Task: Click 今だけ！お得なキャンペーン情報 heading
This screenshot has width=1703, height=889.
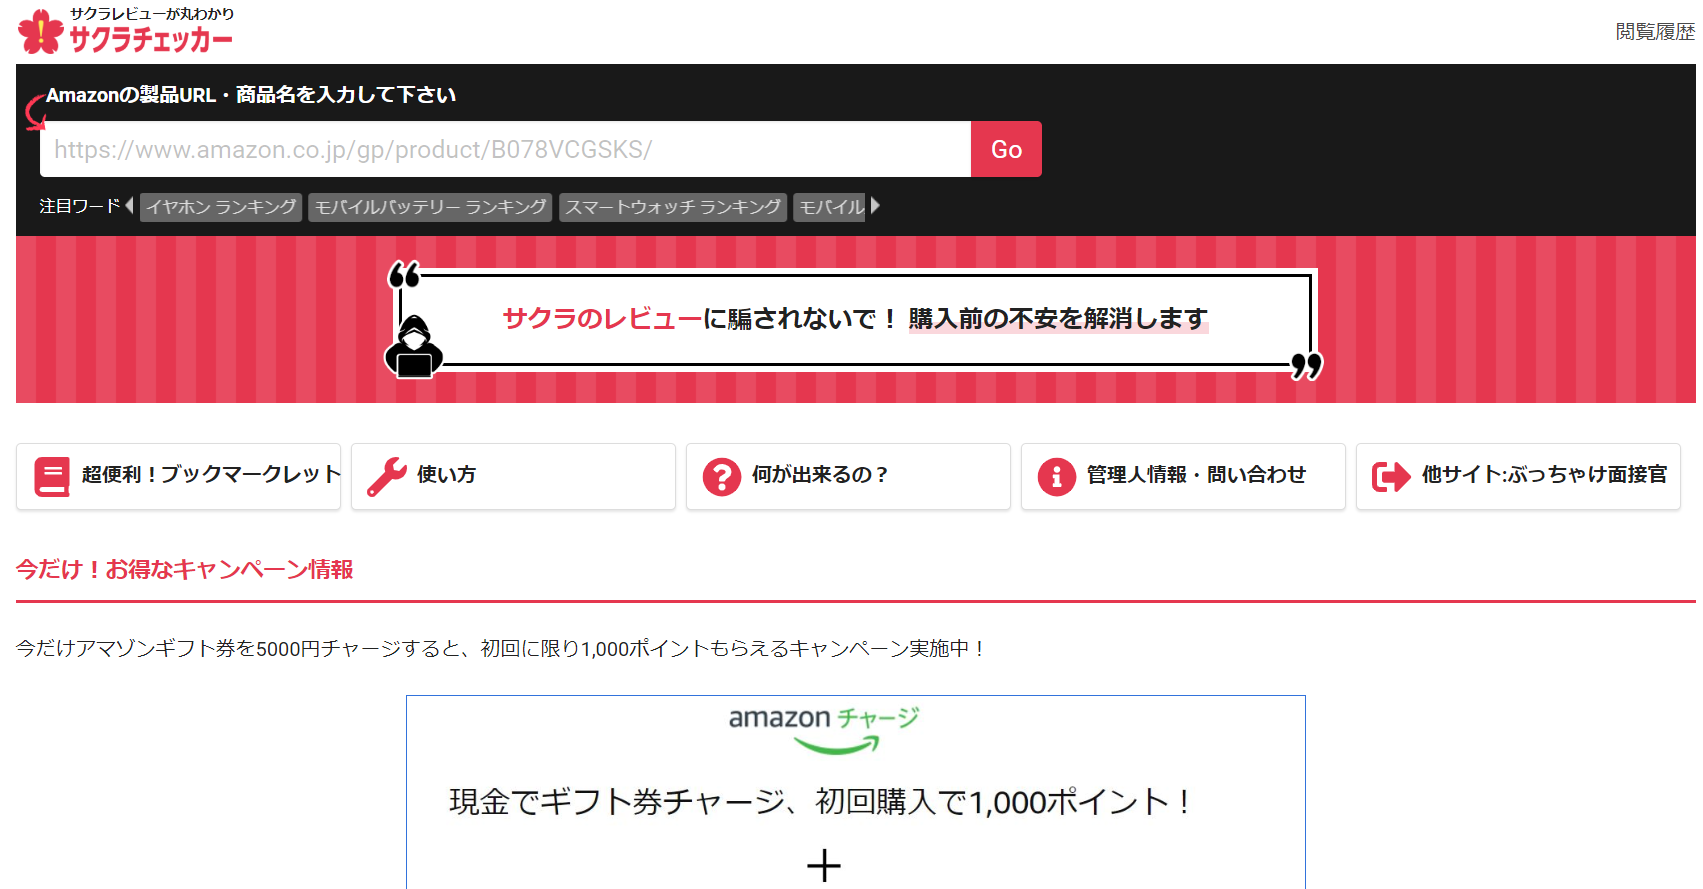Action: [185, 569]
